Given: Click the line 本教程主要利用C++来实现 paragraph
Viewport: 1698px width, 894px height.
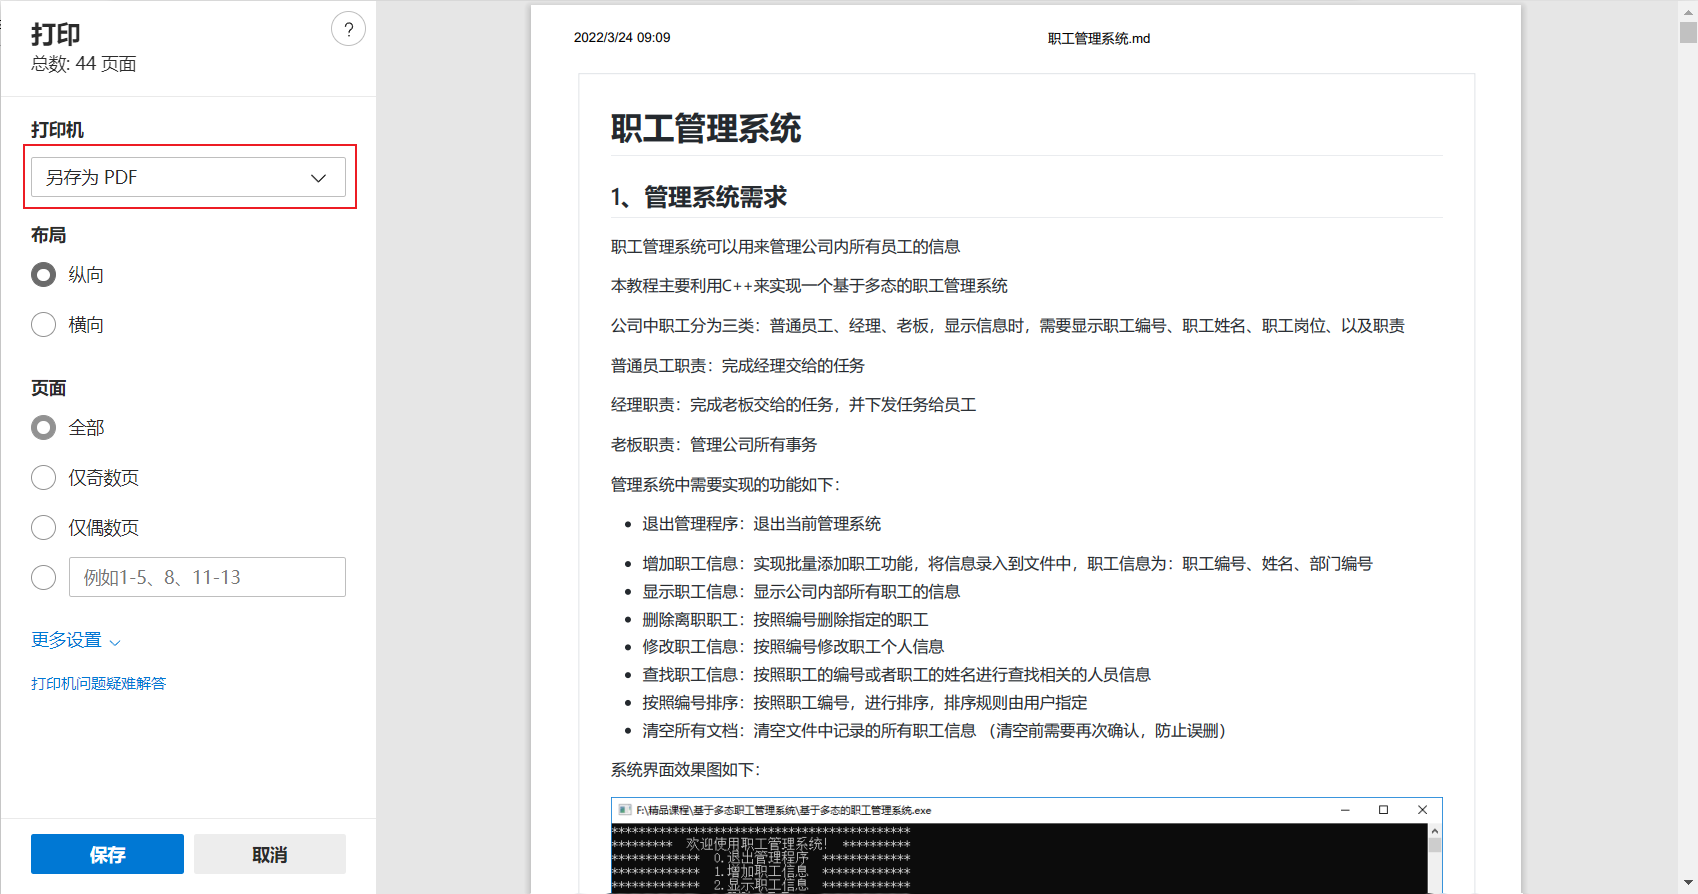Looking at the screenshot, I should (x=809, y=286).
